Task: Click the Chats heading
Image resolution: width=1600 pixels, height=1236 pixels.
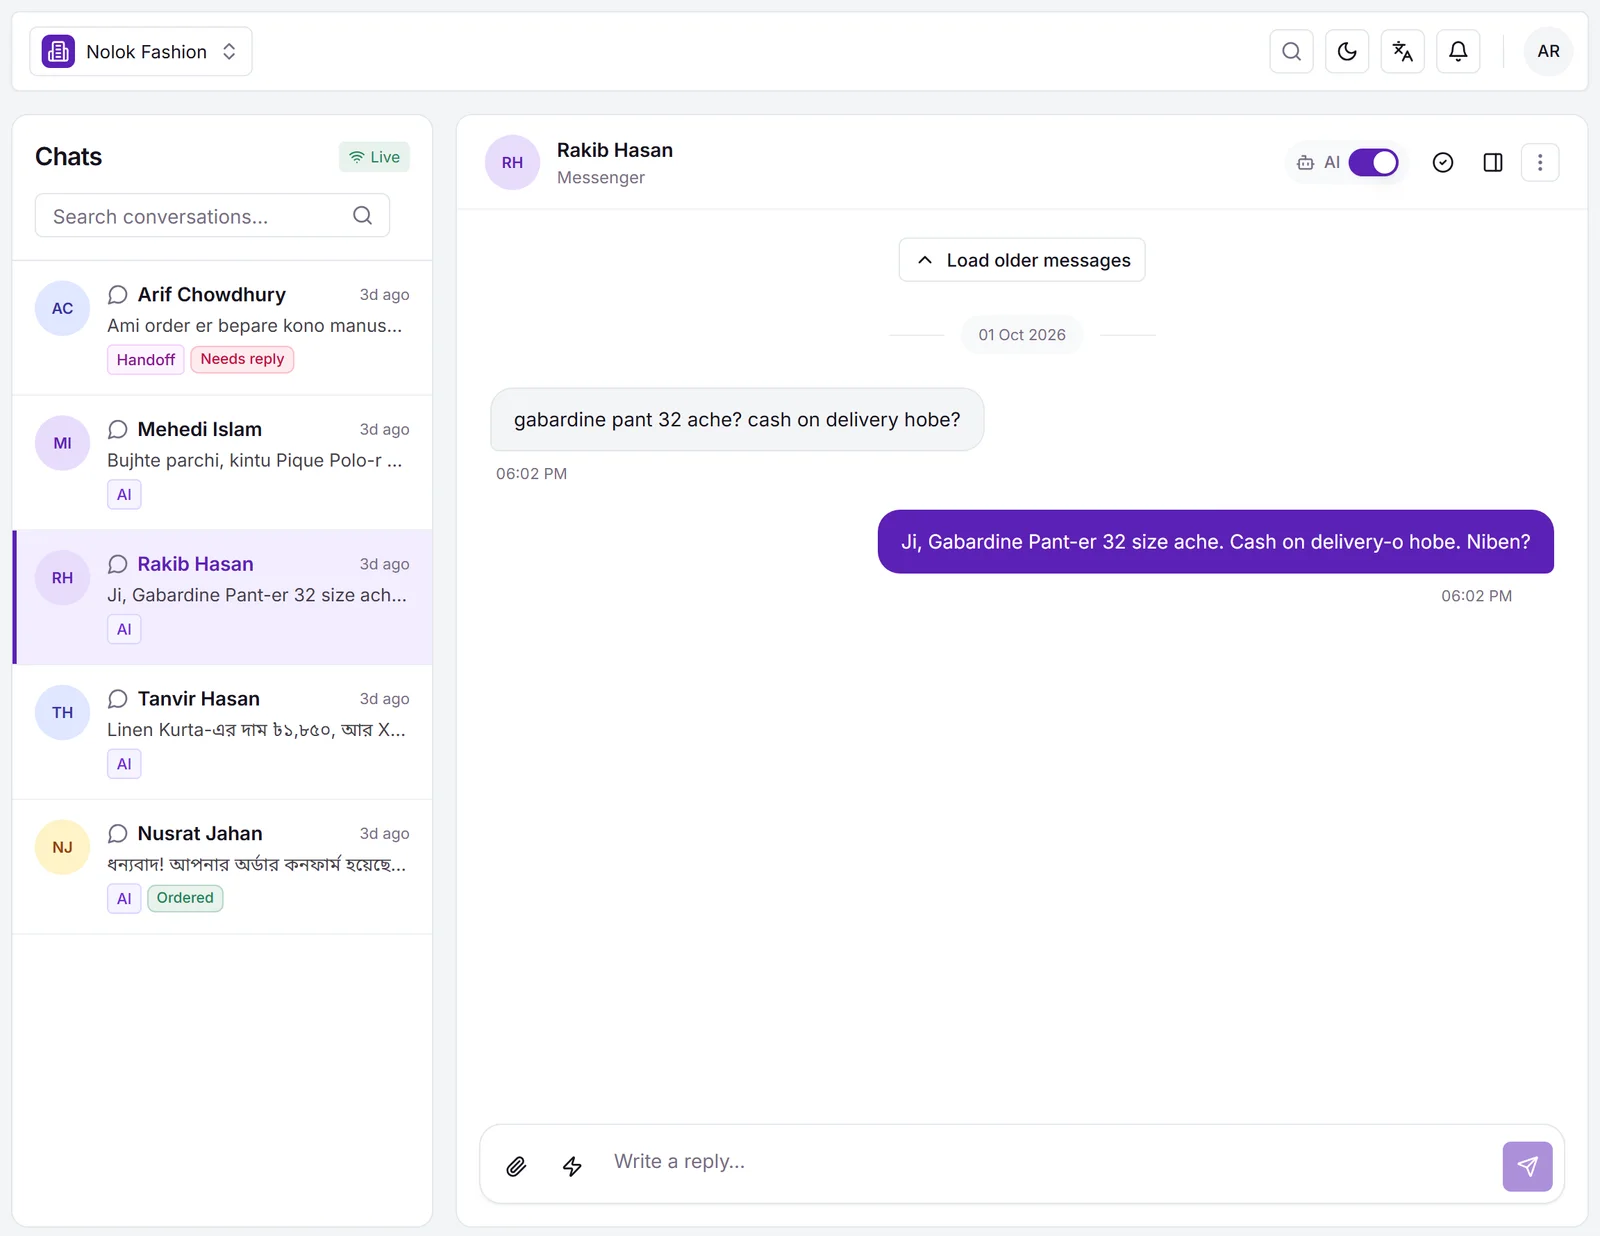Action: click(69, 157)
